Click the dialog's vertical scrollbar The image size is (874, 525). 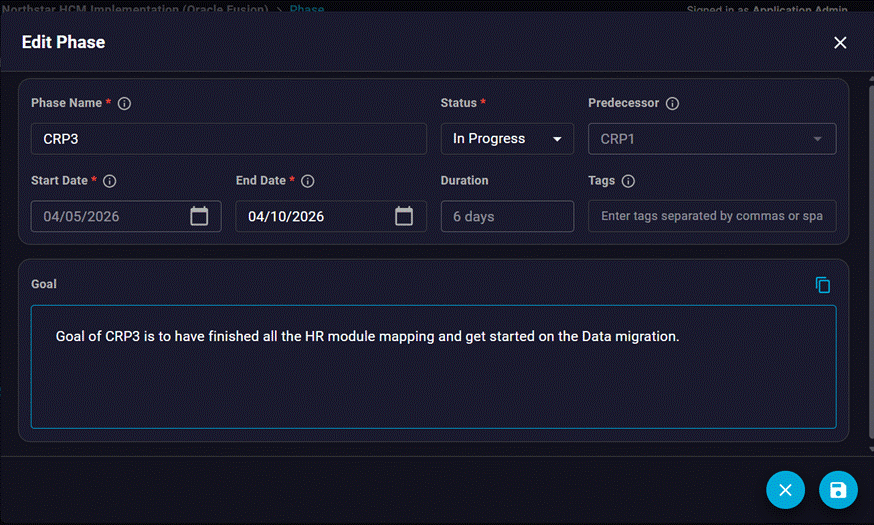point(871,262)
